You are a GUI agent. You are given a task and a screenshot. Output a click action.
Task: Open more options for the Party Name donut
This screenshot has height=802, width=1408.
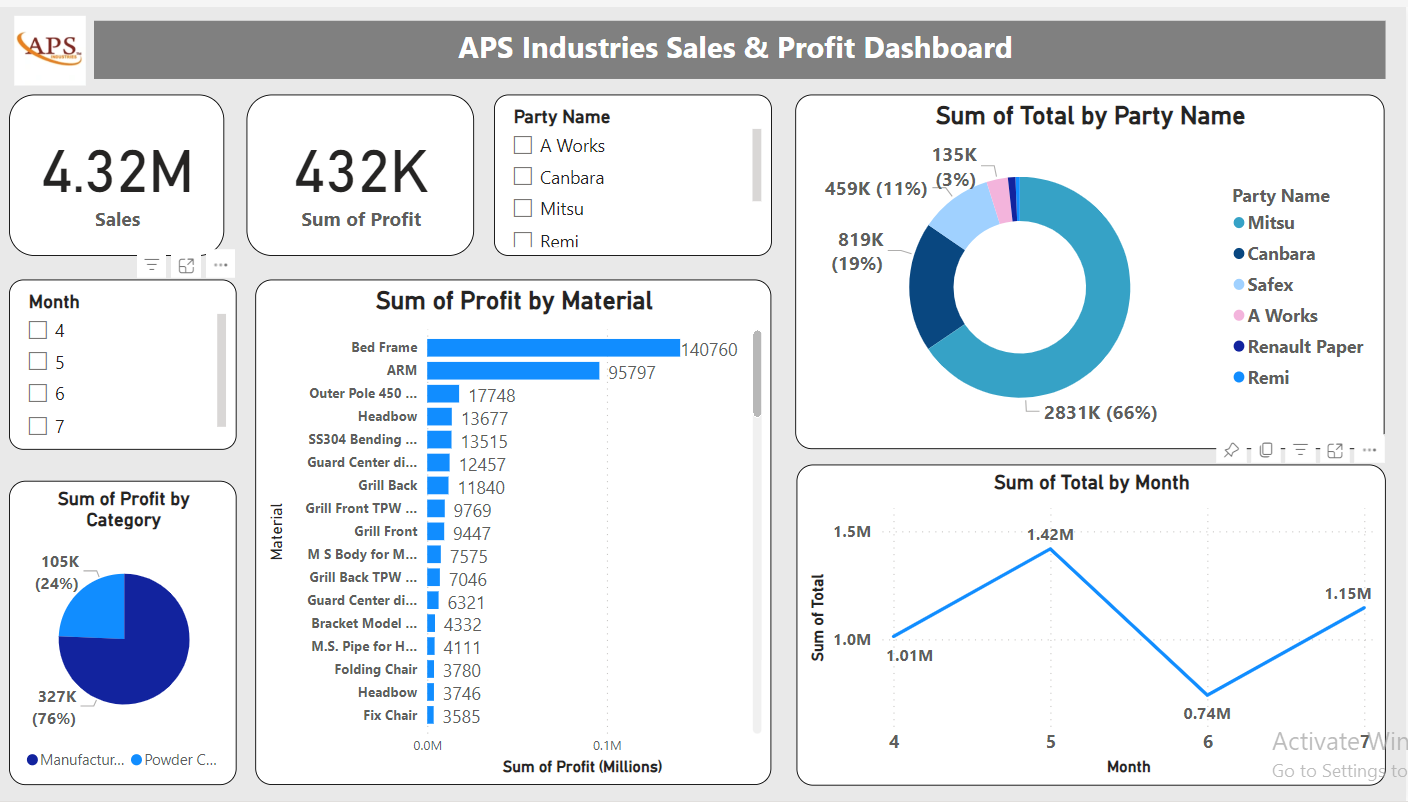click(1368, 450)
